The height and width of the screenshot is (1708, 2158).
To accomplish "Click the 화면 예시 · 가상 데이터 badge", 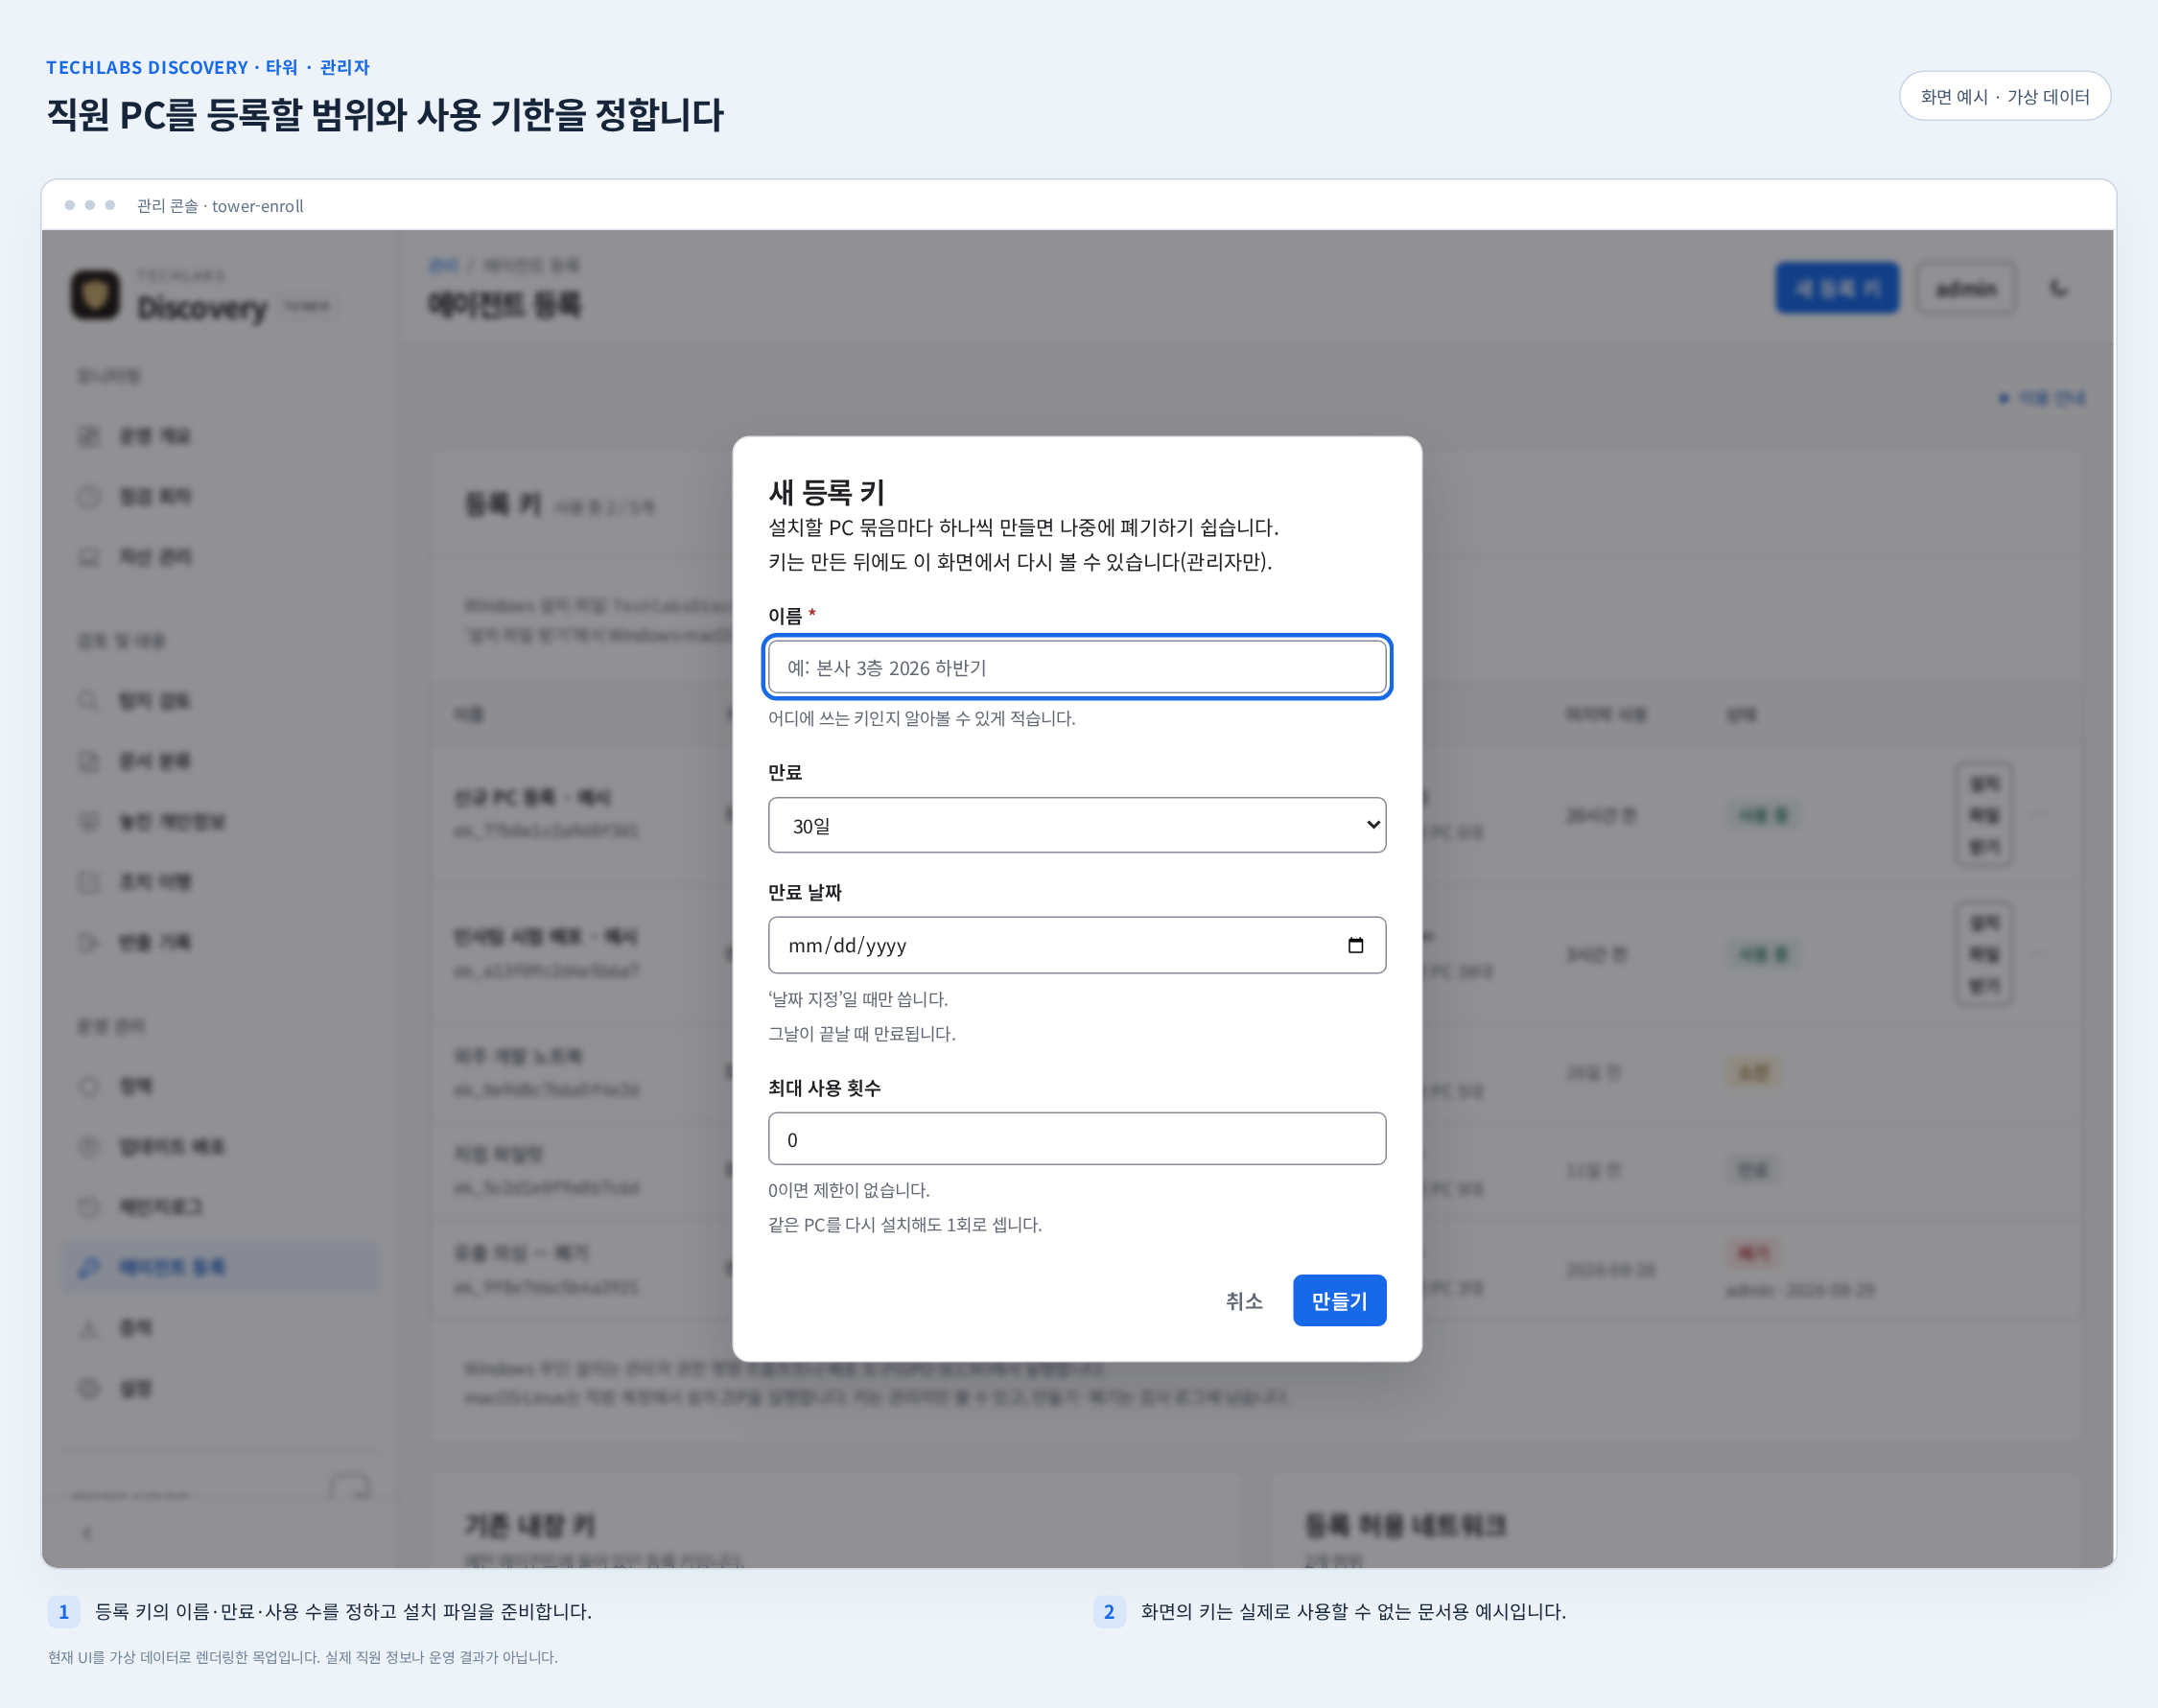I will point(2005,96).
